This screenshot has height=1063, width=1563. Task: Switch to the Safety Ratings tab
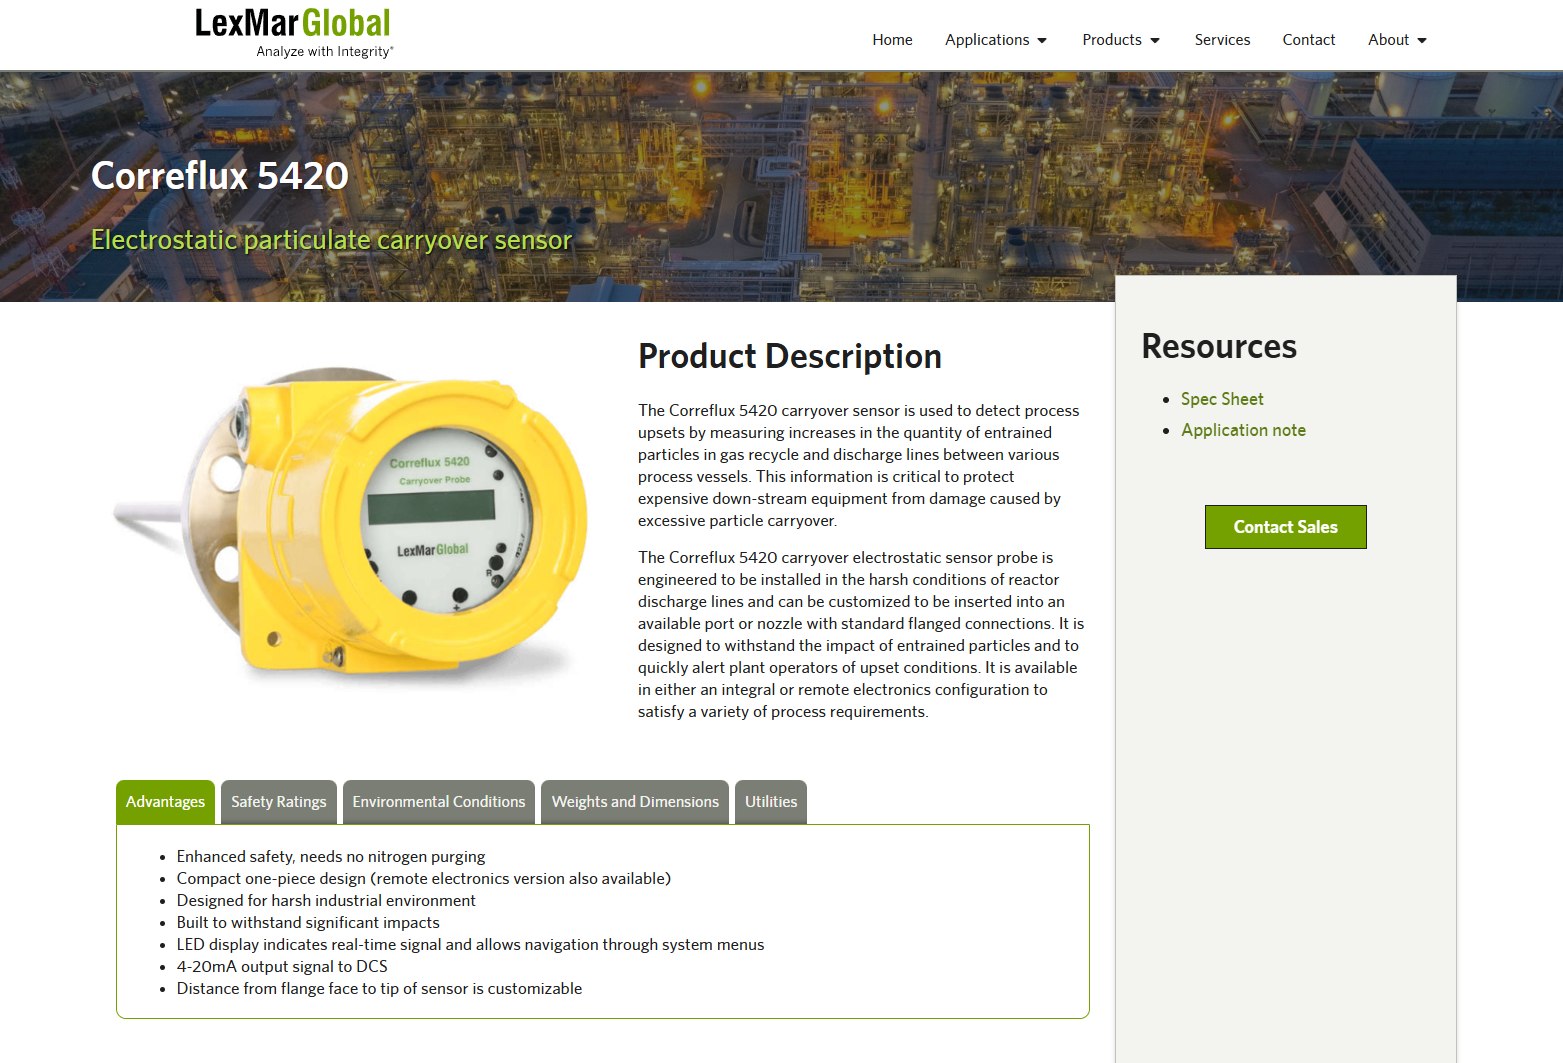point(279,802)
